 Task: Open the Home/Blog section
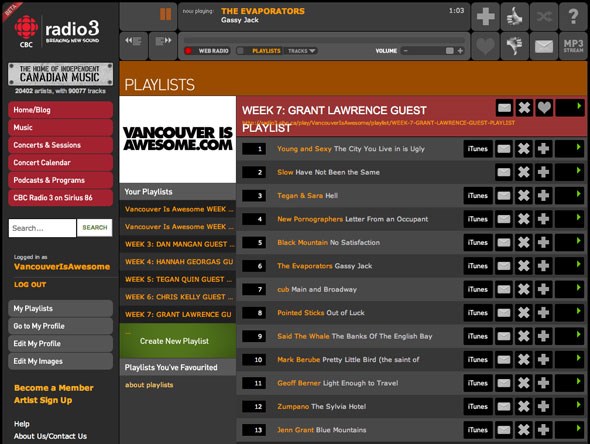pyautogui.click(x=61, y=110)
